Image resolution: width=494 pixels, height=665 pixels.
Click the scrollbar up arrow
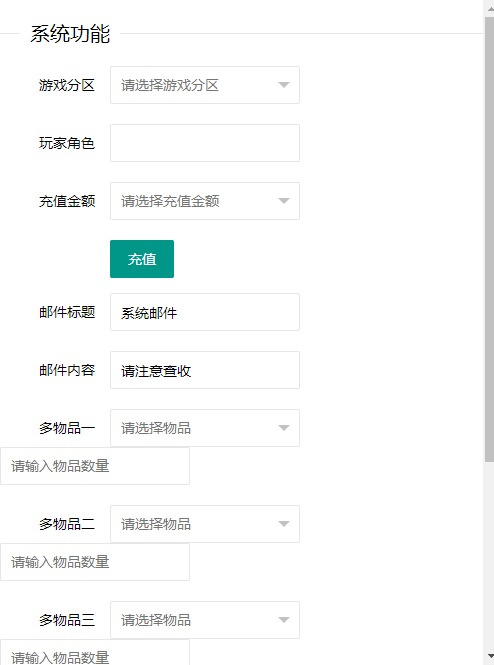489,8
